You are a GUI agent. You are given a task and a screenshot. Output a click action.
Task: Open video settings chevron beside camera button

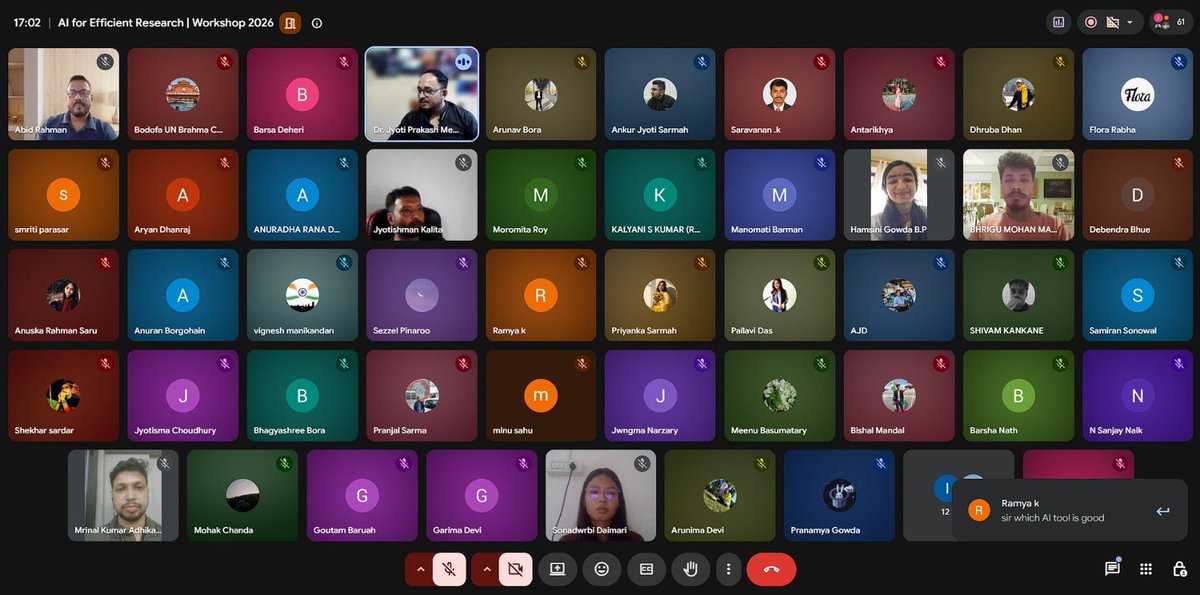[x=486, y=569]
